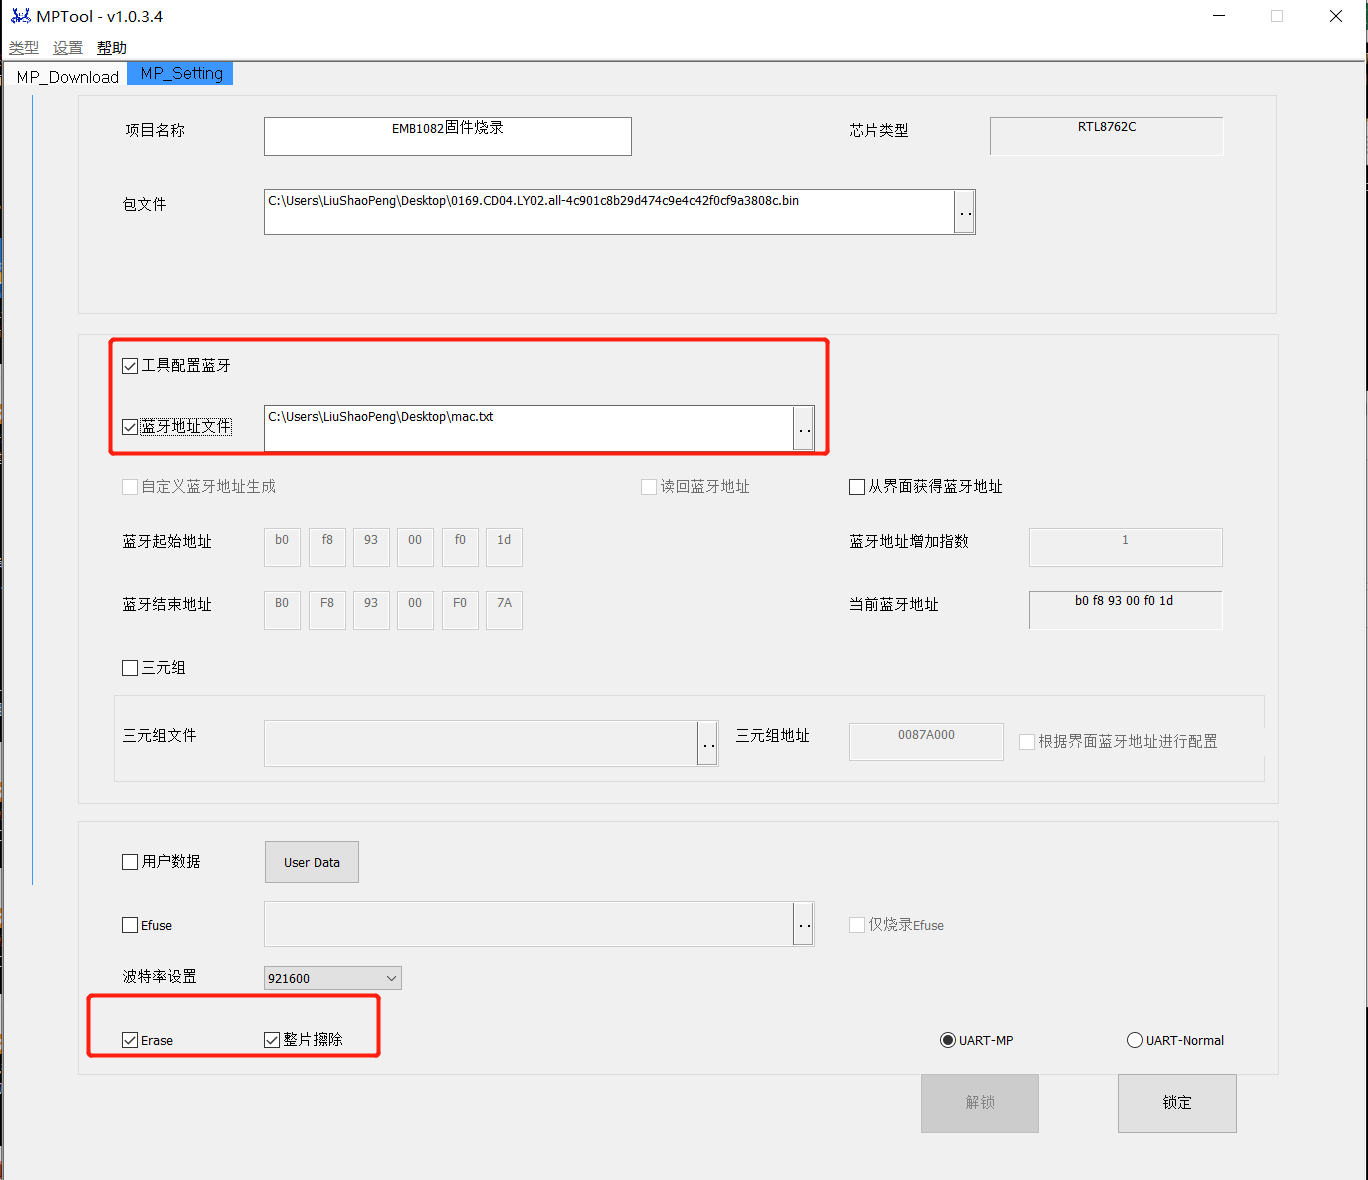Click the 项目名称 input field
1368x1180 pixels.
pyautogui.click(x=448, y=136)
